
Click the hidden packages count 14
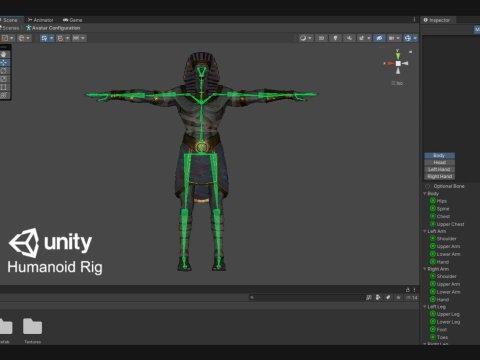[x=412, y=297]
